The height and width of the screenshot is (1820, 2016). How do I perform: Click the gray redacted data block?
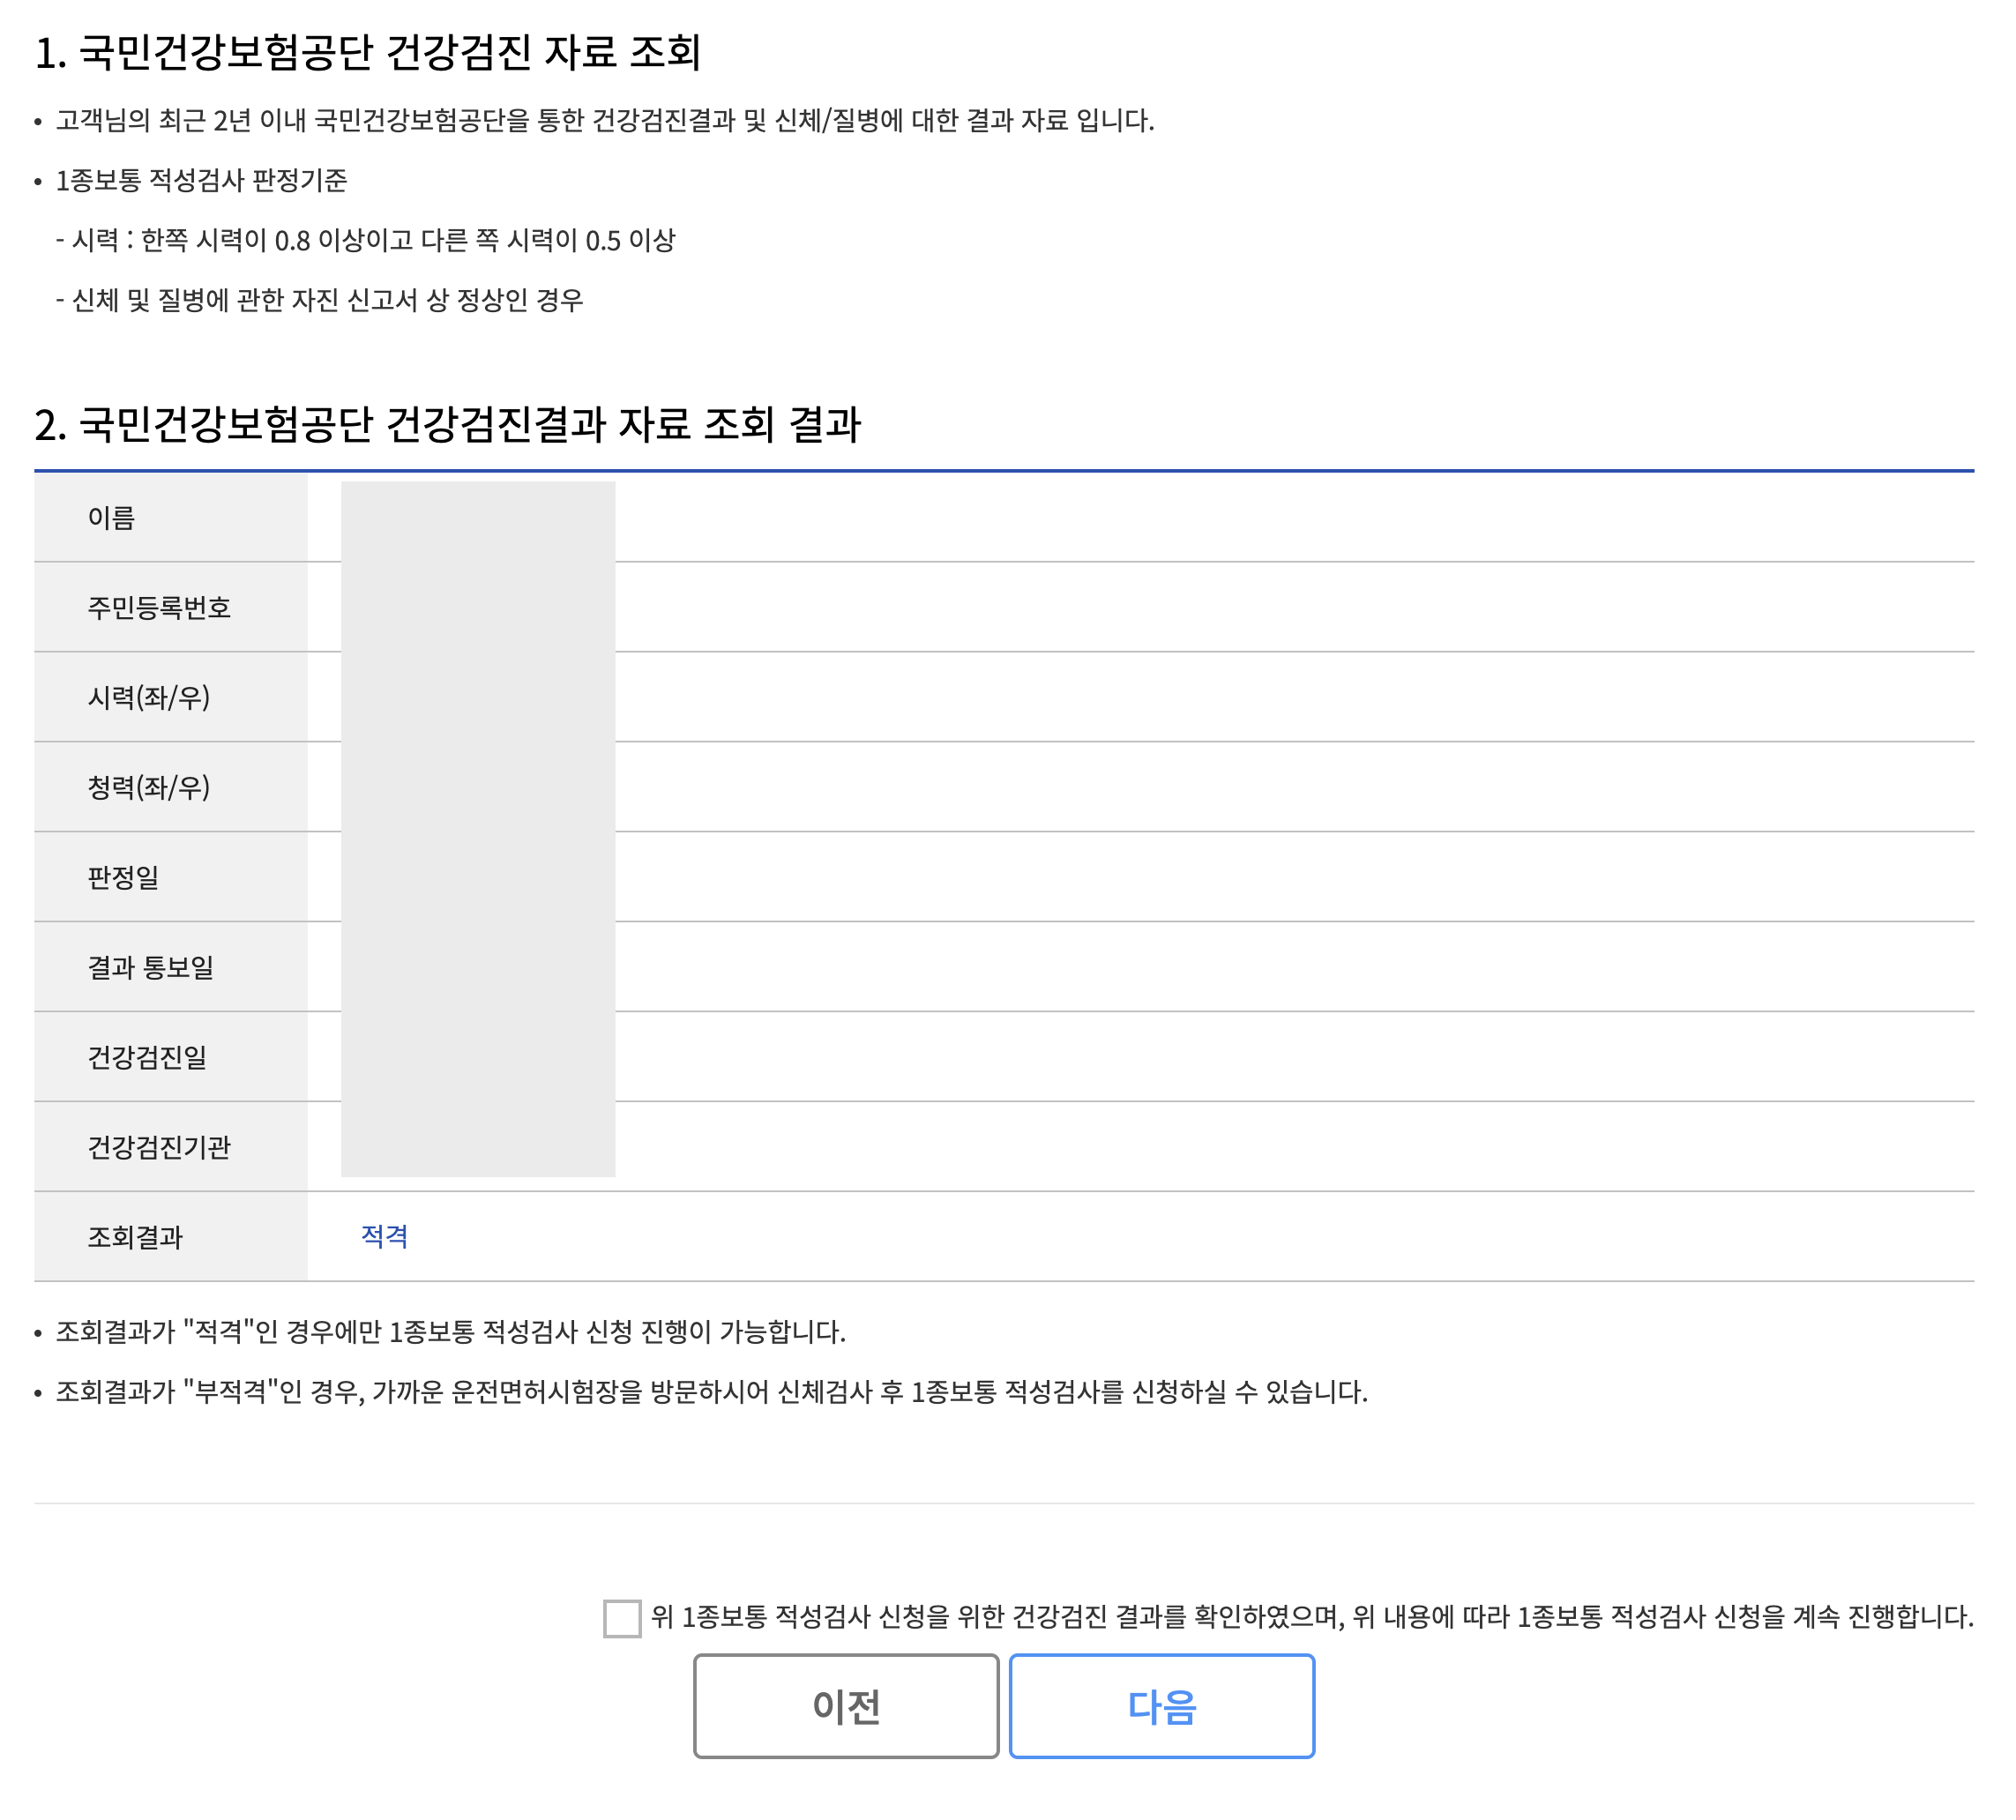pyautogui.click(x=478, y=828)
